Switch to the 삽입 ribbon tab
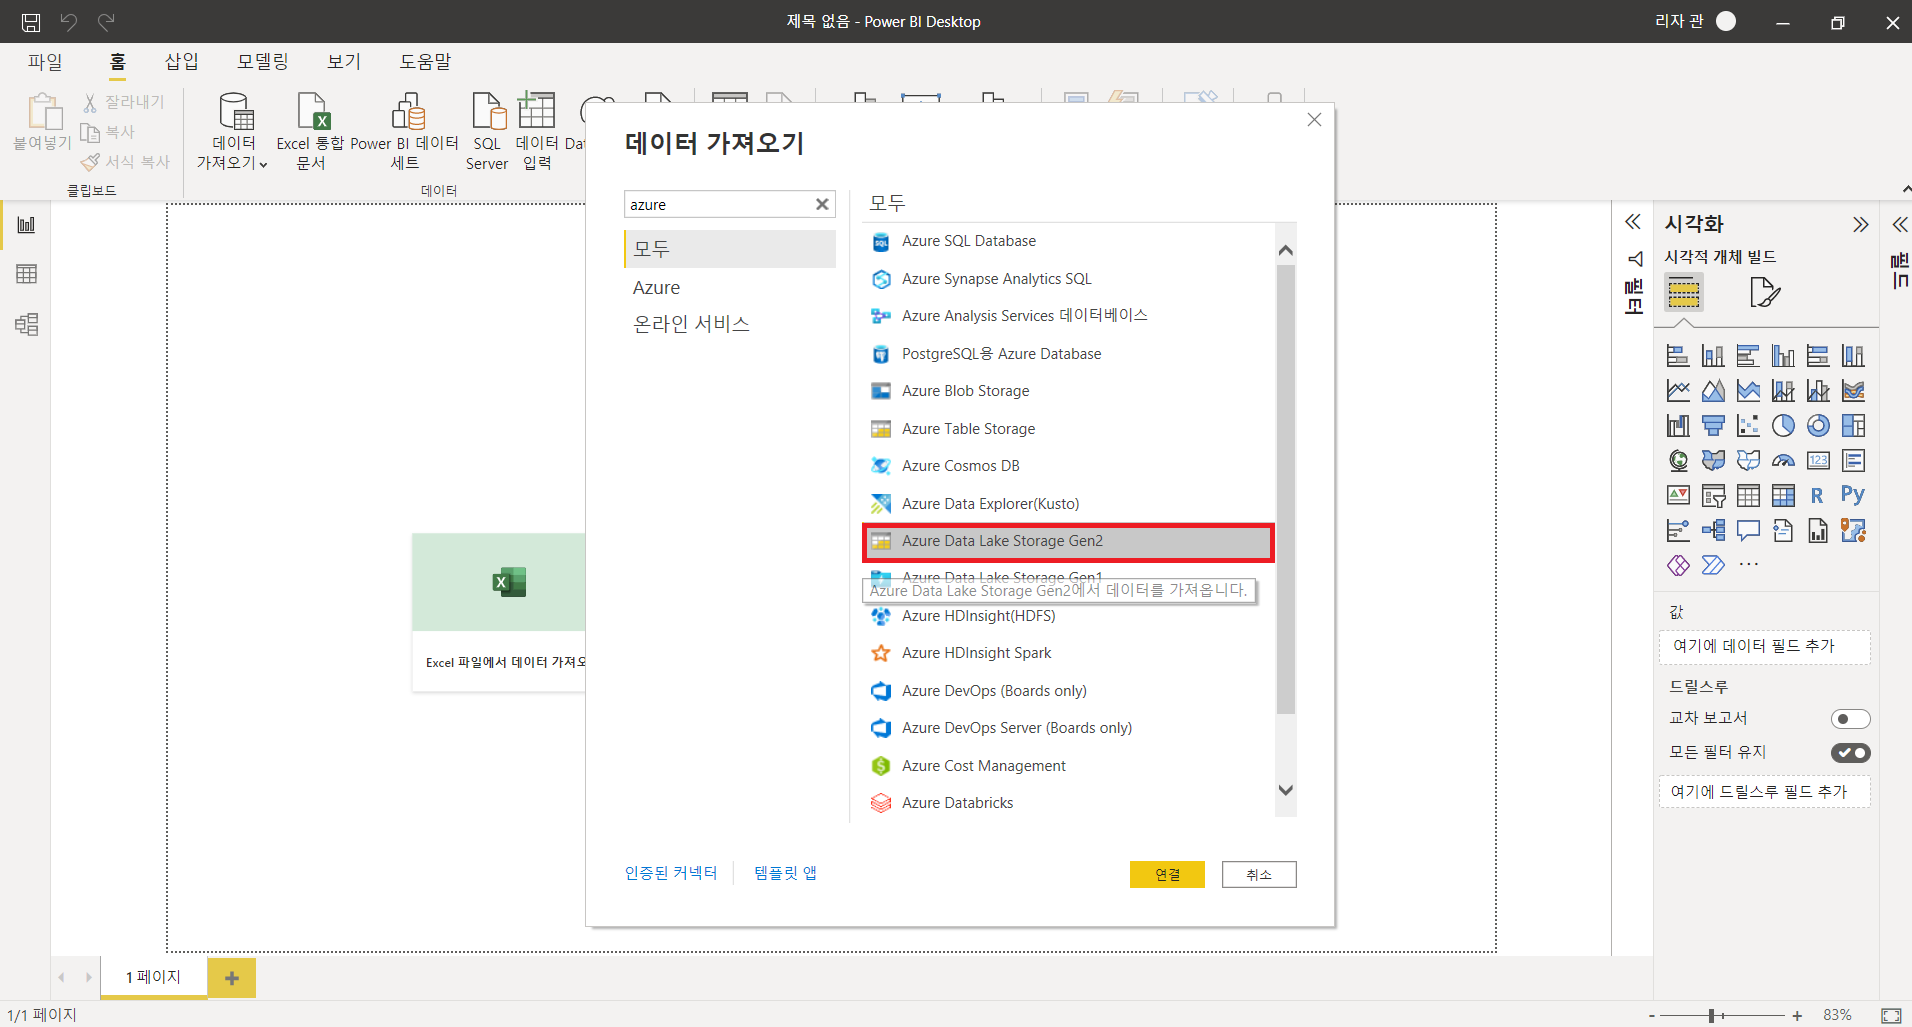 point(181,62)
